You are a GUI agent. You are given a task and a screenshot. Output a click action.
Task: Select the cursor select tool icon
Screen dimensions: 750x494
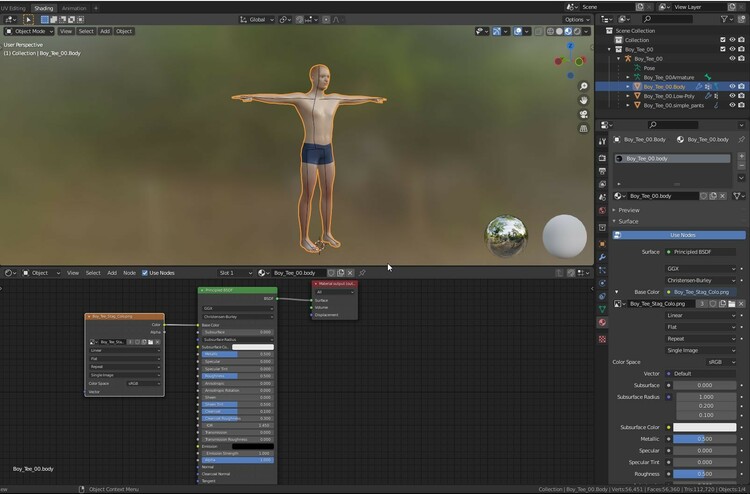(28, 19)
